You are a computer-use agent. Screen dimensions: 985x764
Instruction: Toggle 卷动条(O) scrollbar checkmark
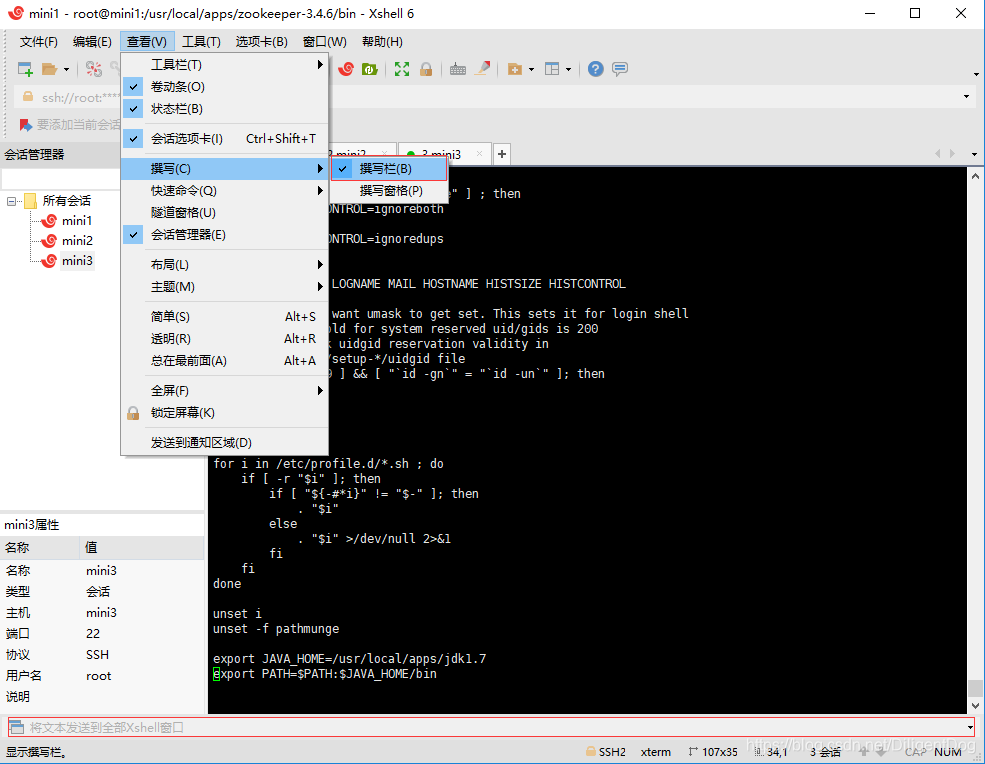point(133,87)
